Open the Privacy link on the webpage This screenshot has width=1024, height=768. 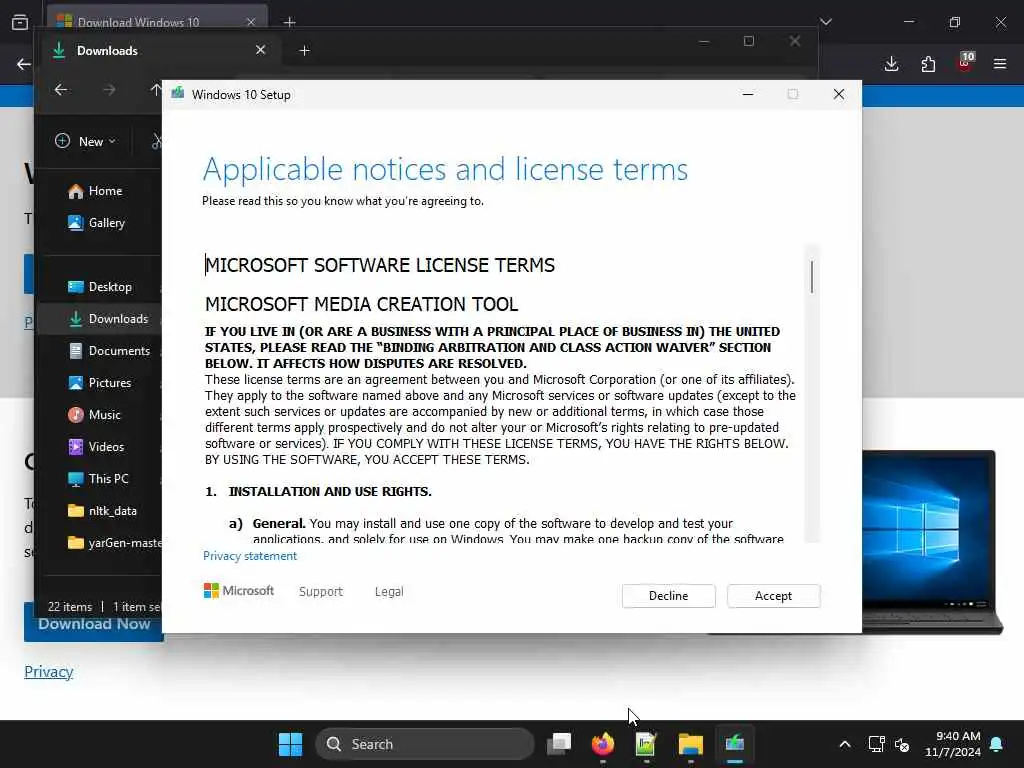tap(48, 671)
